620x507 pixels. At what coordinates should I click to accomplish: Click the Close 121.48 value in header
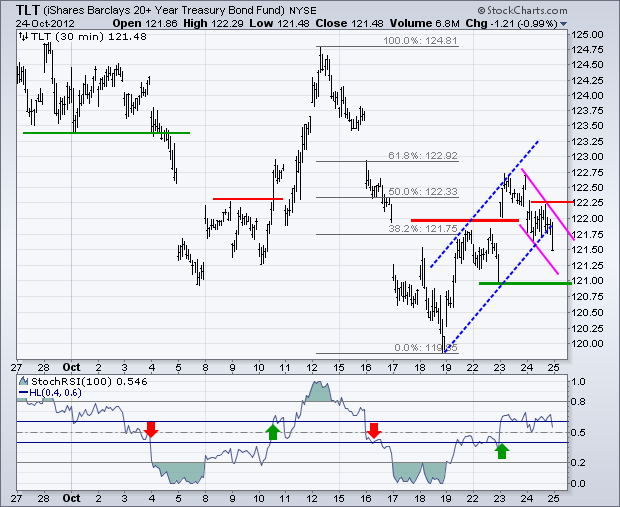point(349,24)
